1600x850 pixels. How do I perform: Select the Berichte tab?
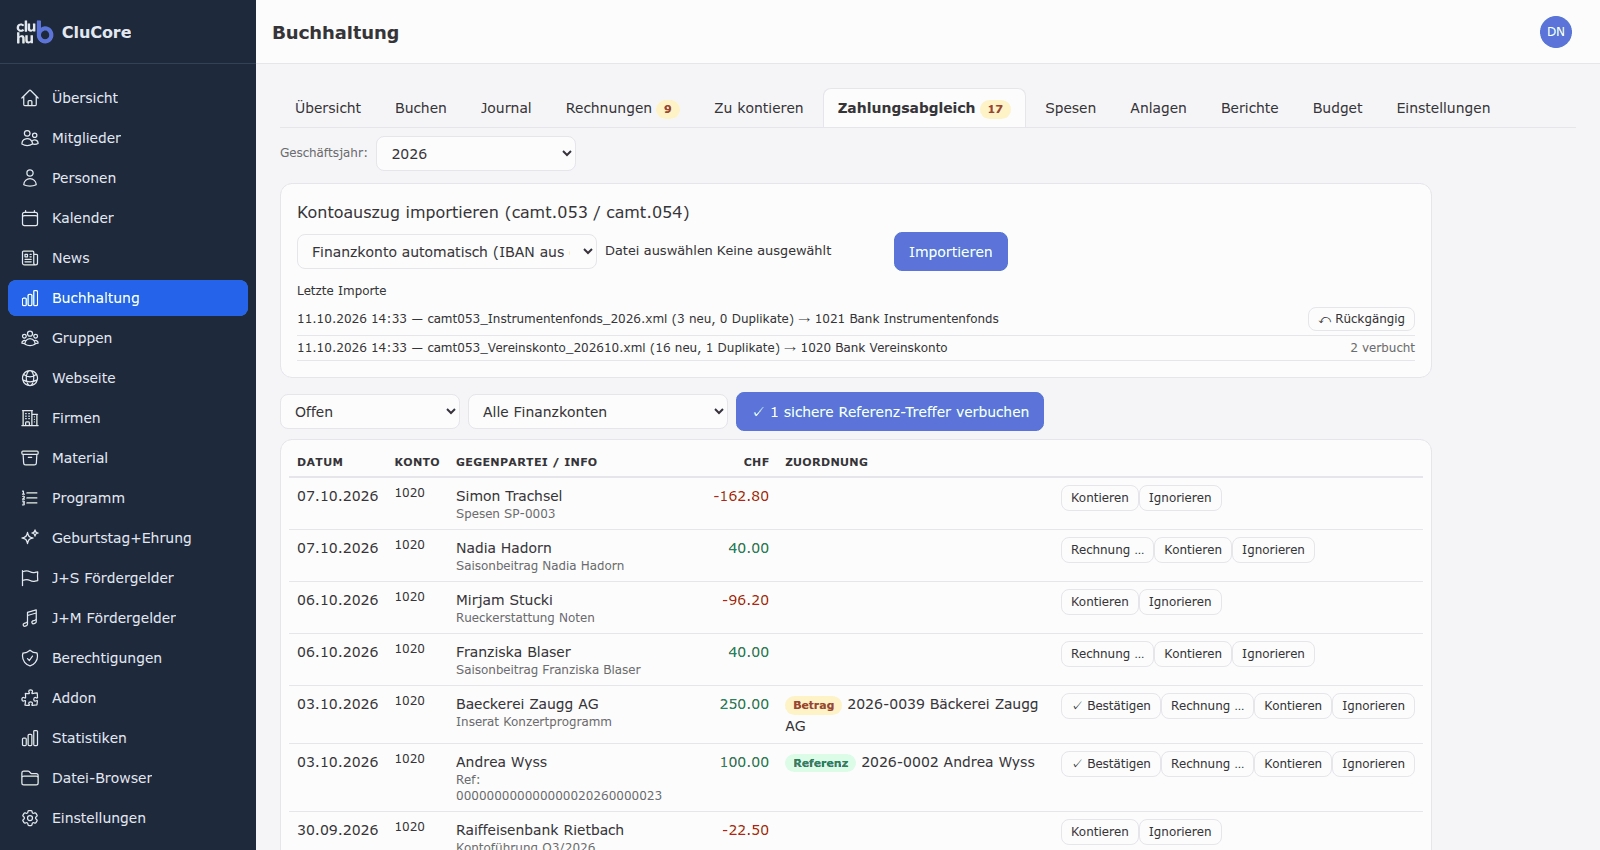[x=1250, y=108]
